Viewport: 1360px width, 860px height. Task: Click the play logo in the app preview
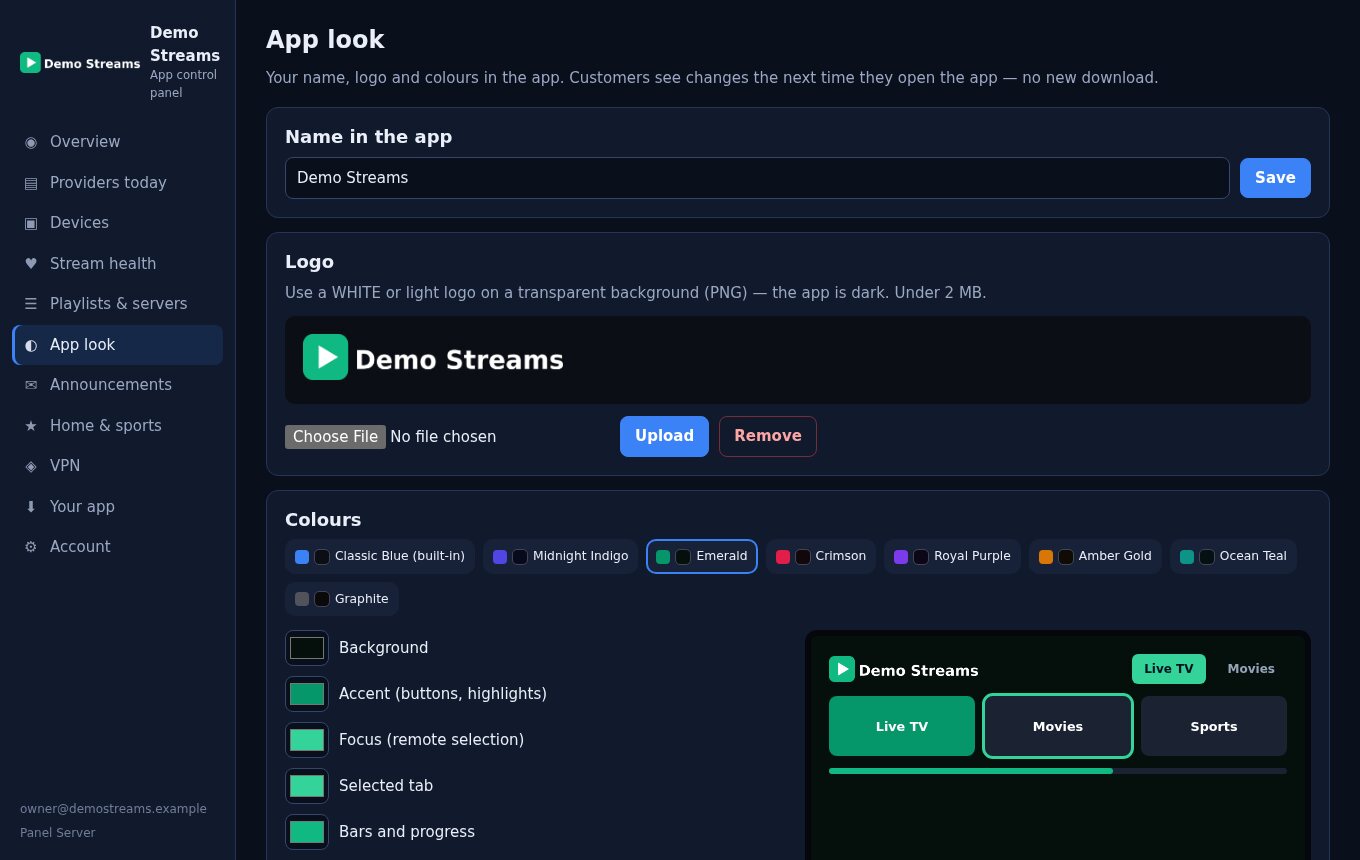coord(842,669)
